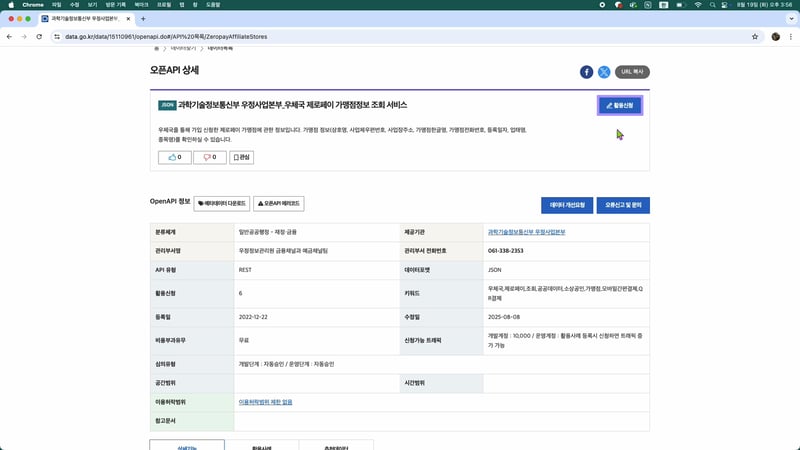Reload the current page
800x450 pixels.
tap(39, 37)
